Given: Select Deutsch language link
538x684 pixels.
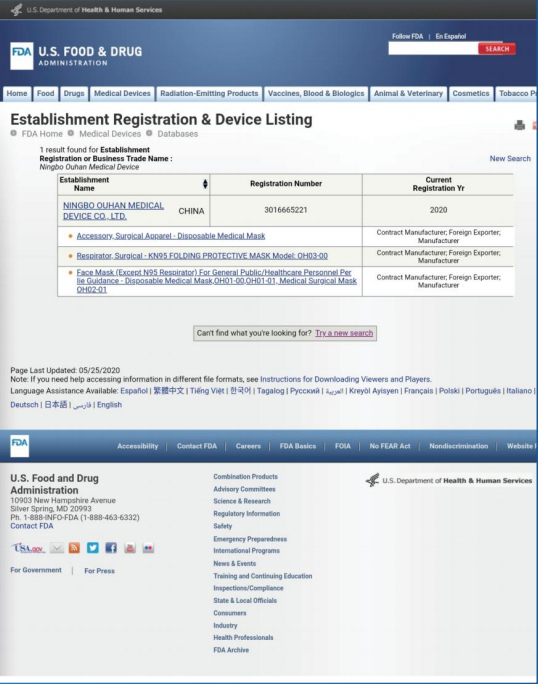Looking at the screenshot, I should 24,405.
